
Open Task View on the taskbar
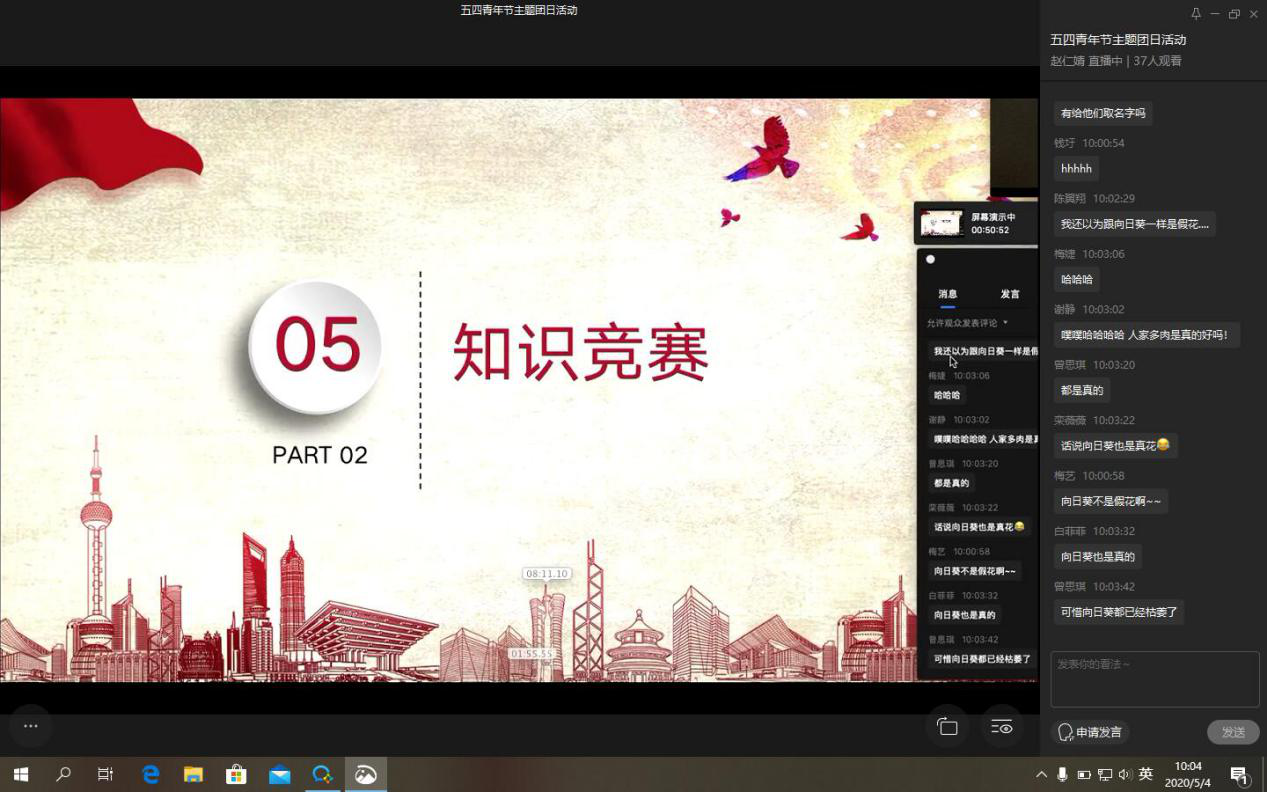[x=105, y=774]
